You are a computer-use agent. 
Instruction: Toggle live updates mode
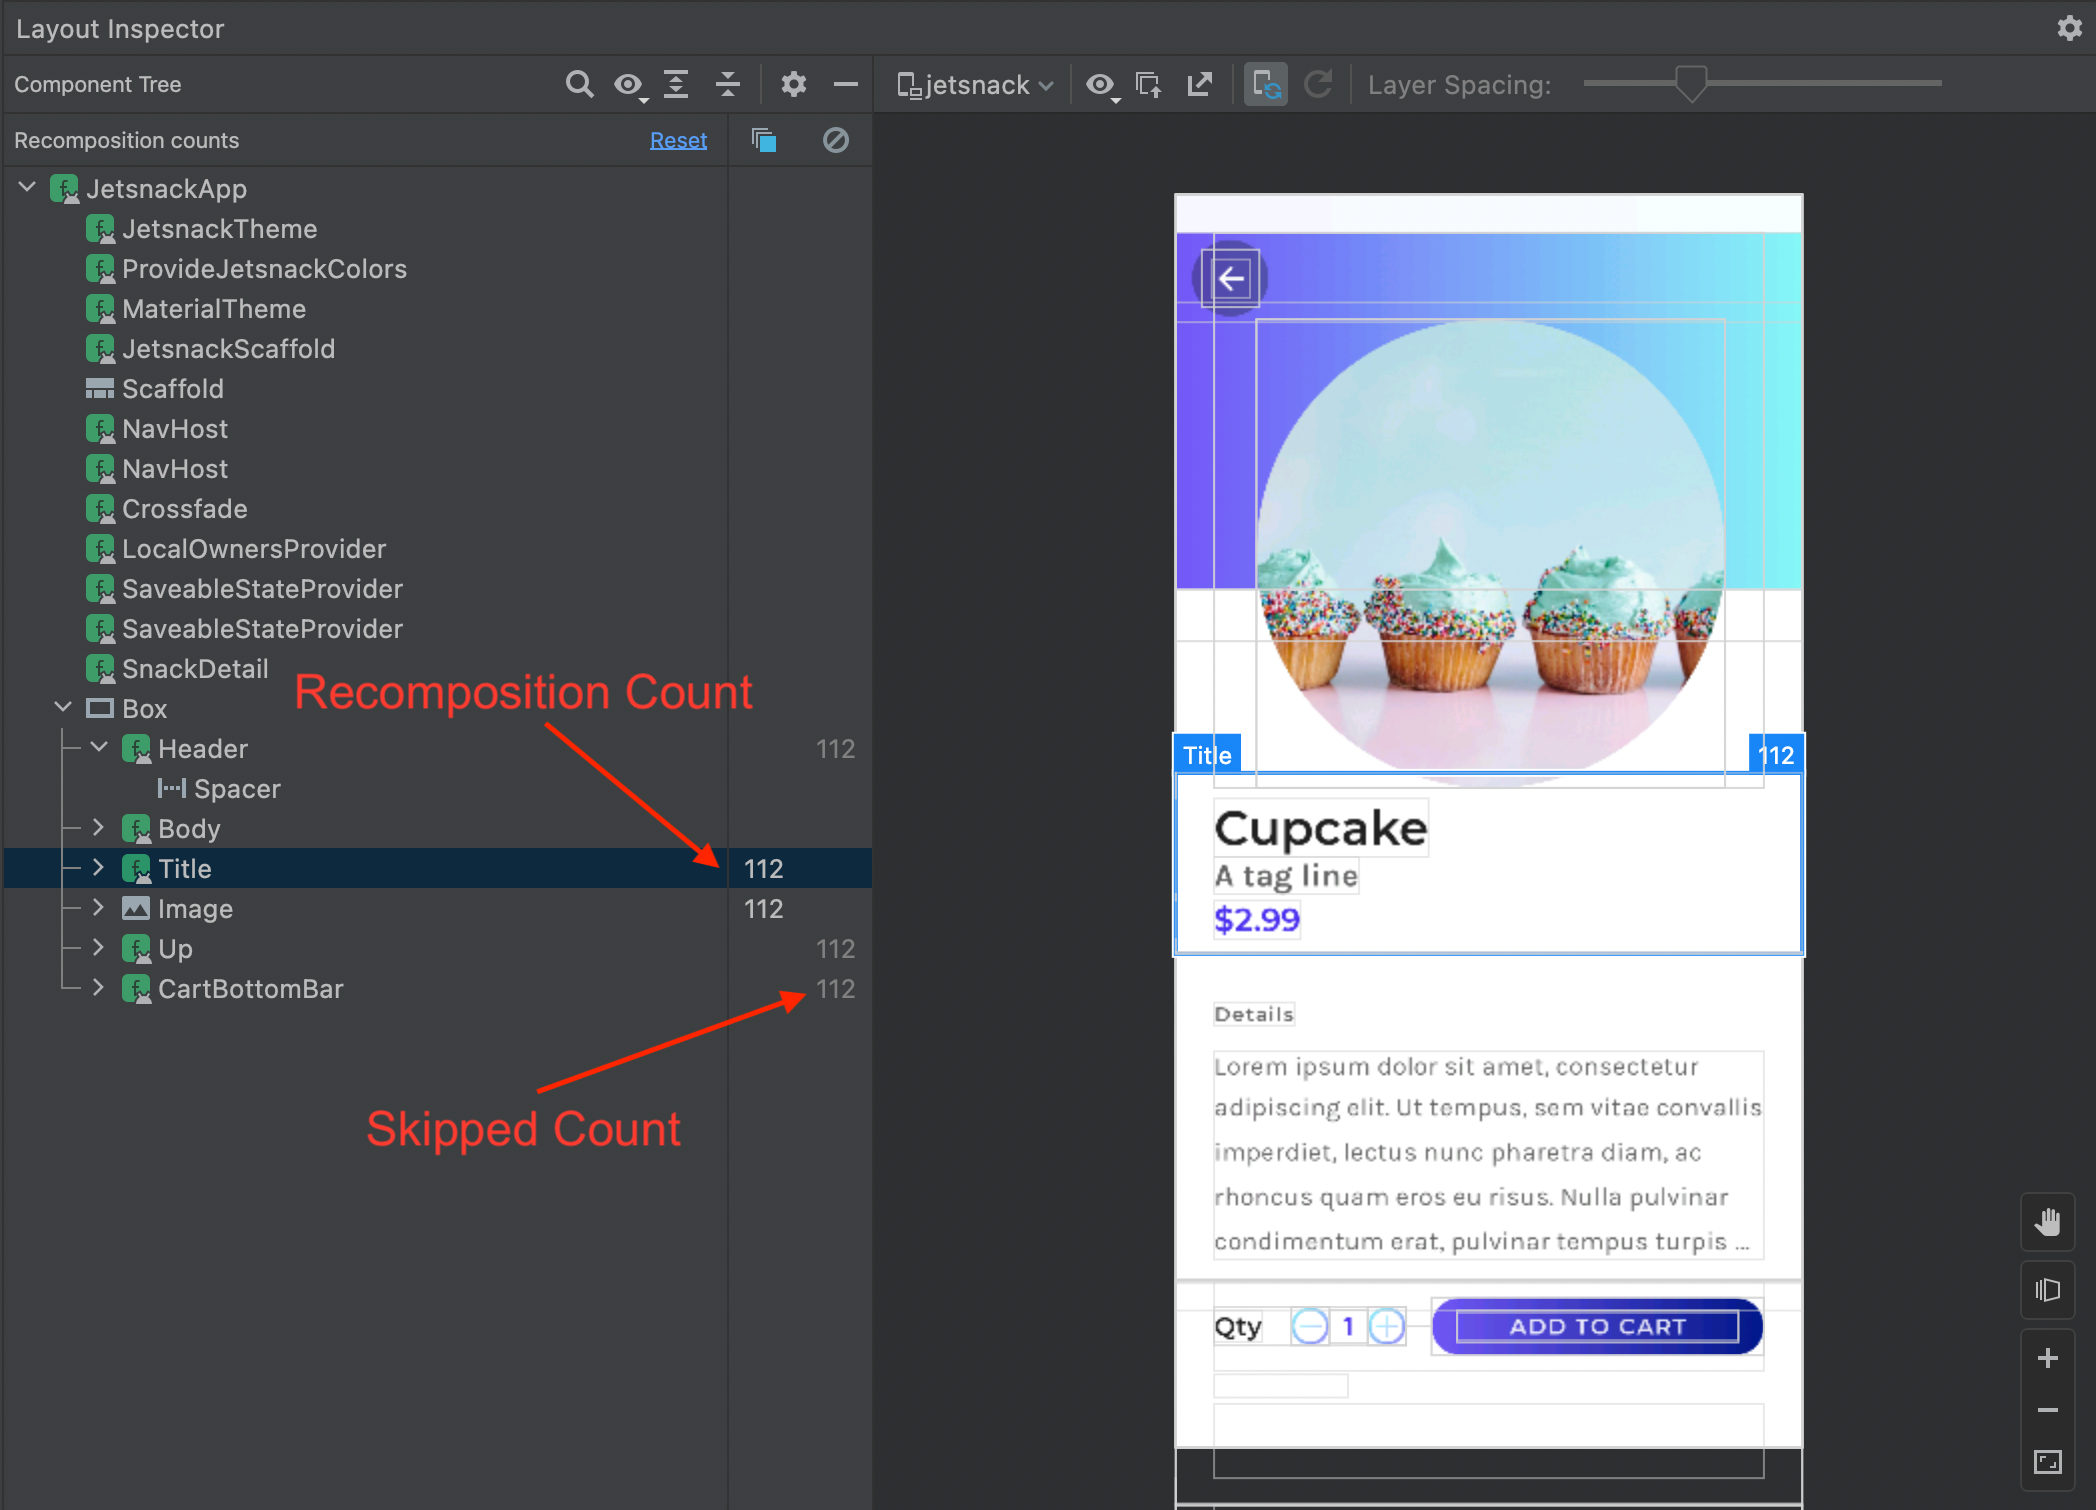click(1265, 87)
